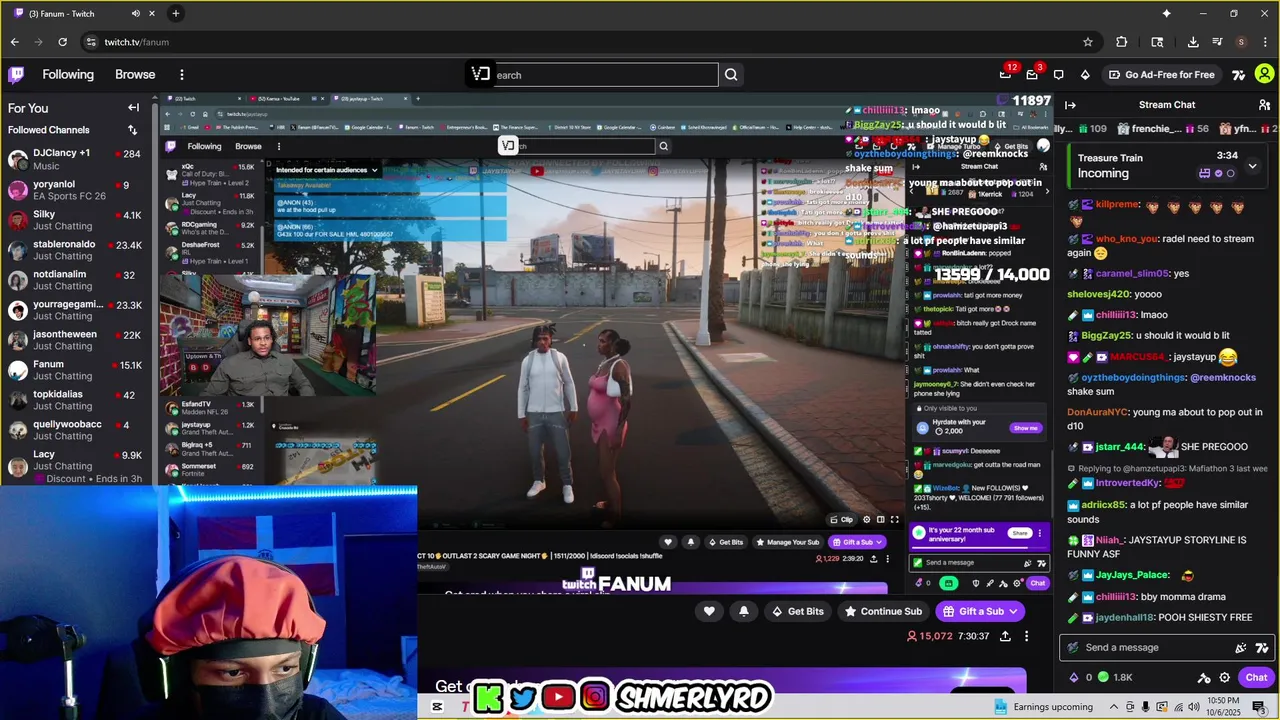The height and width of the screenshot is (720, 1280).
Task: Open 7TV emote menu in chat input
Action: [x=1262, y=647]
